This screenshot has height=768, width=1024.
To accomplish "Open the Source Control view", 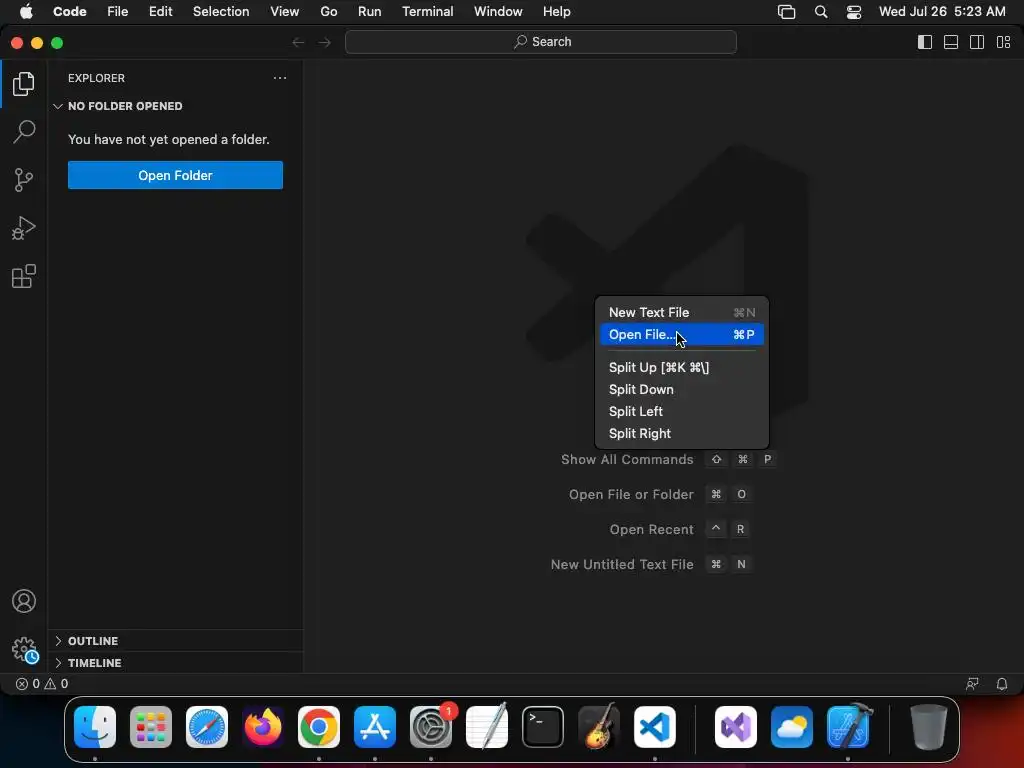I will (24, 180).
